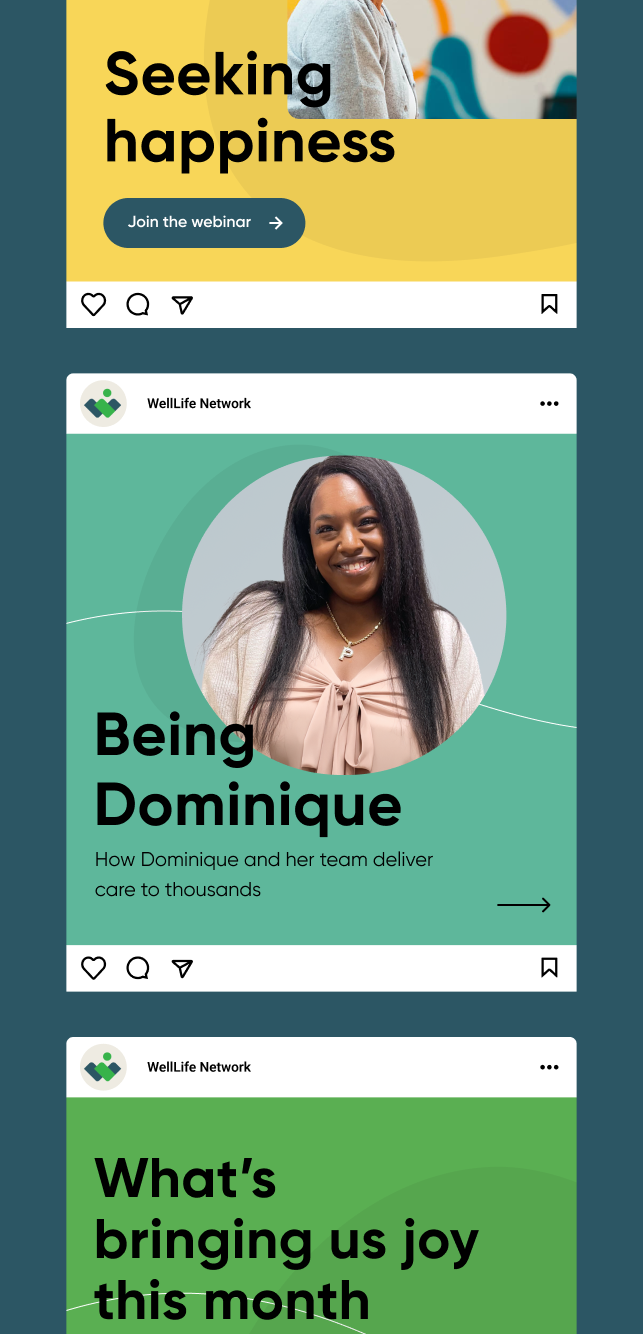Select the photo on the Seeking happiness post

(x=432, y=60)
